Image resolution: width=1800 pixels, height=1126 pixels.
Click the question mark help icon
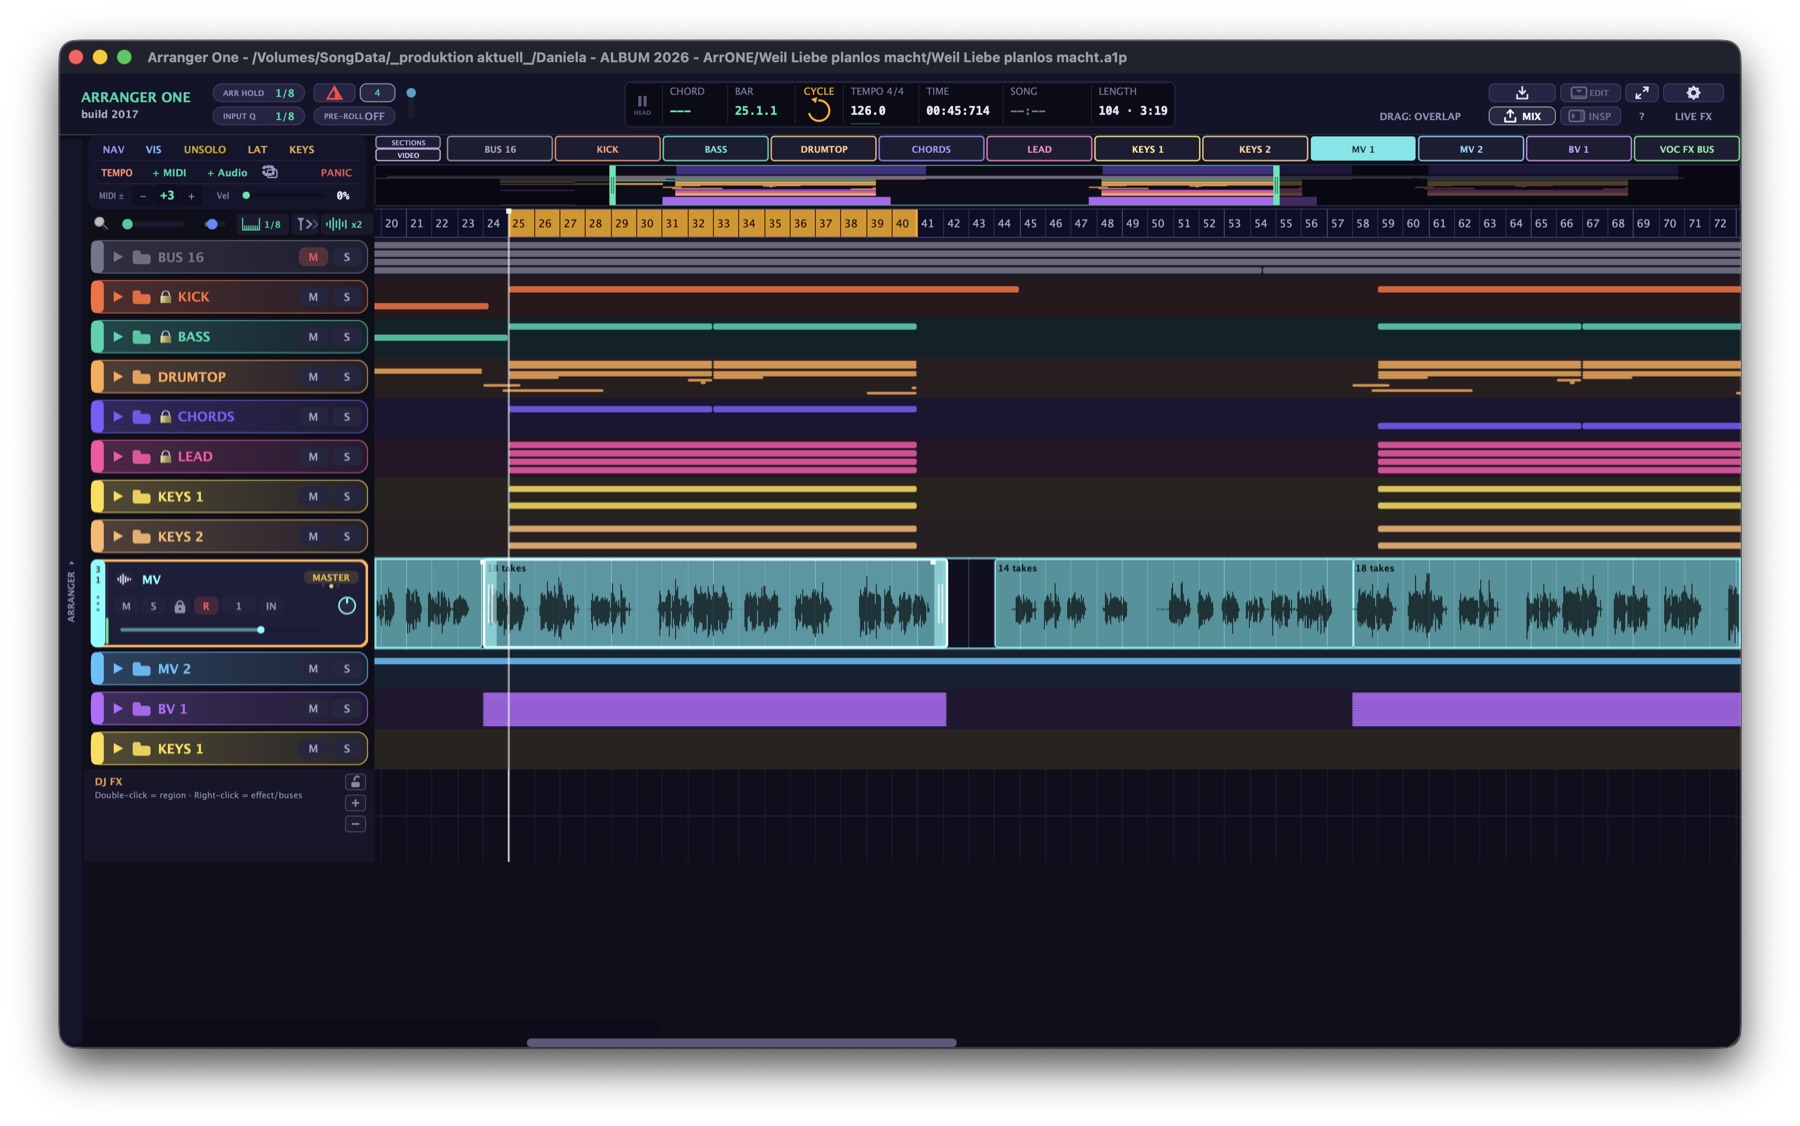[x=1641, y=117]
